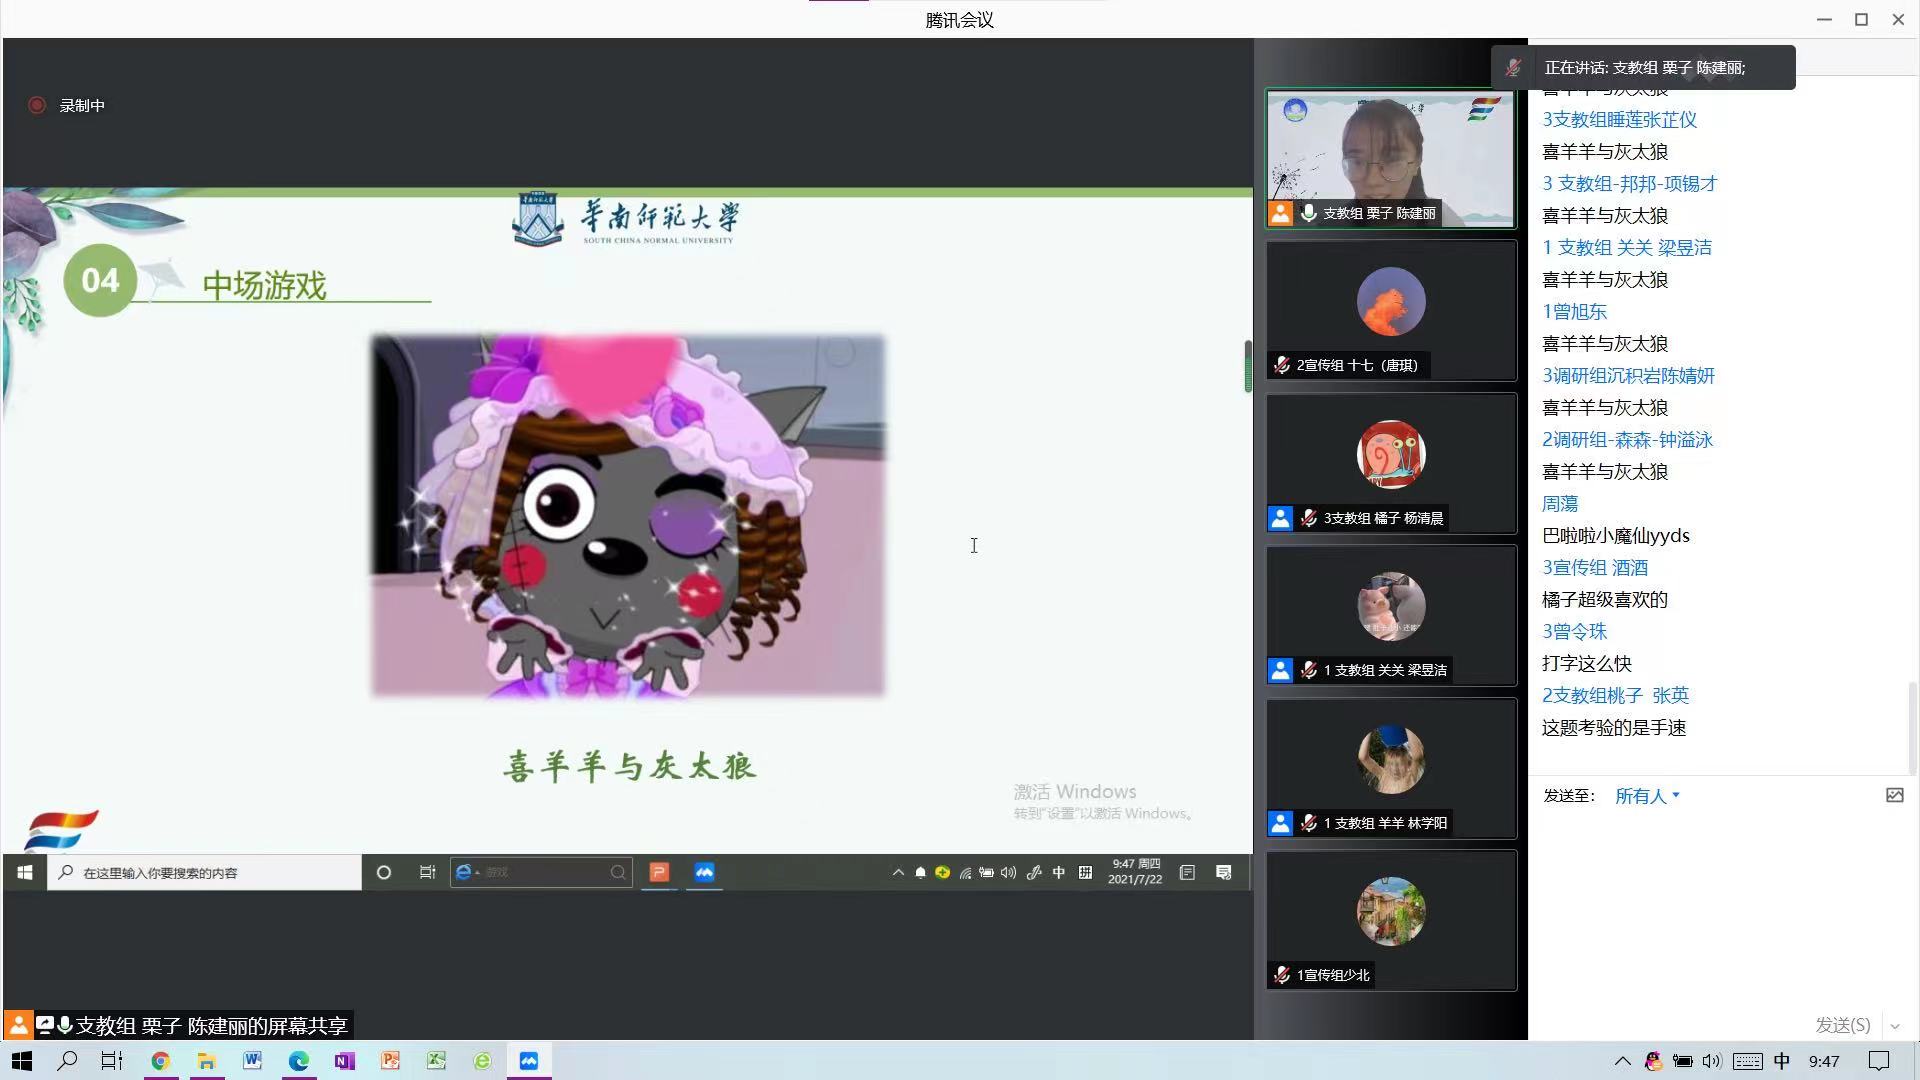
Task: Open Excel from the taskbar
Action: point(436,1061)
